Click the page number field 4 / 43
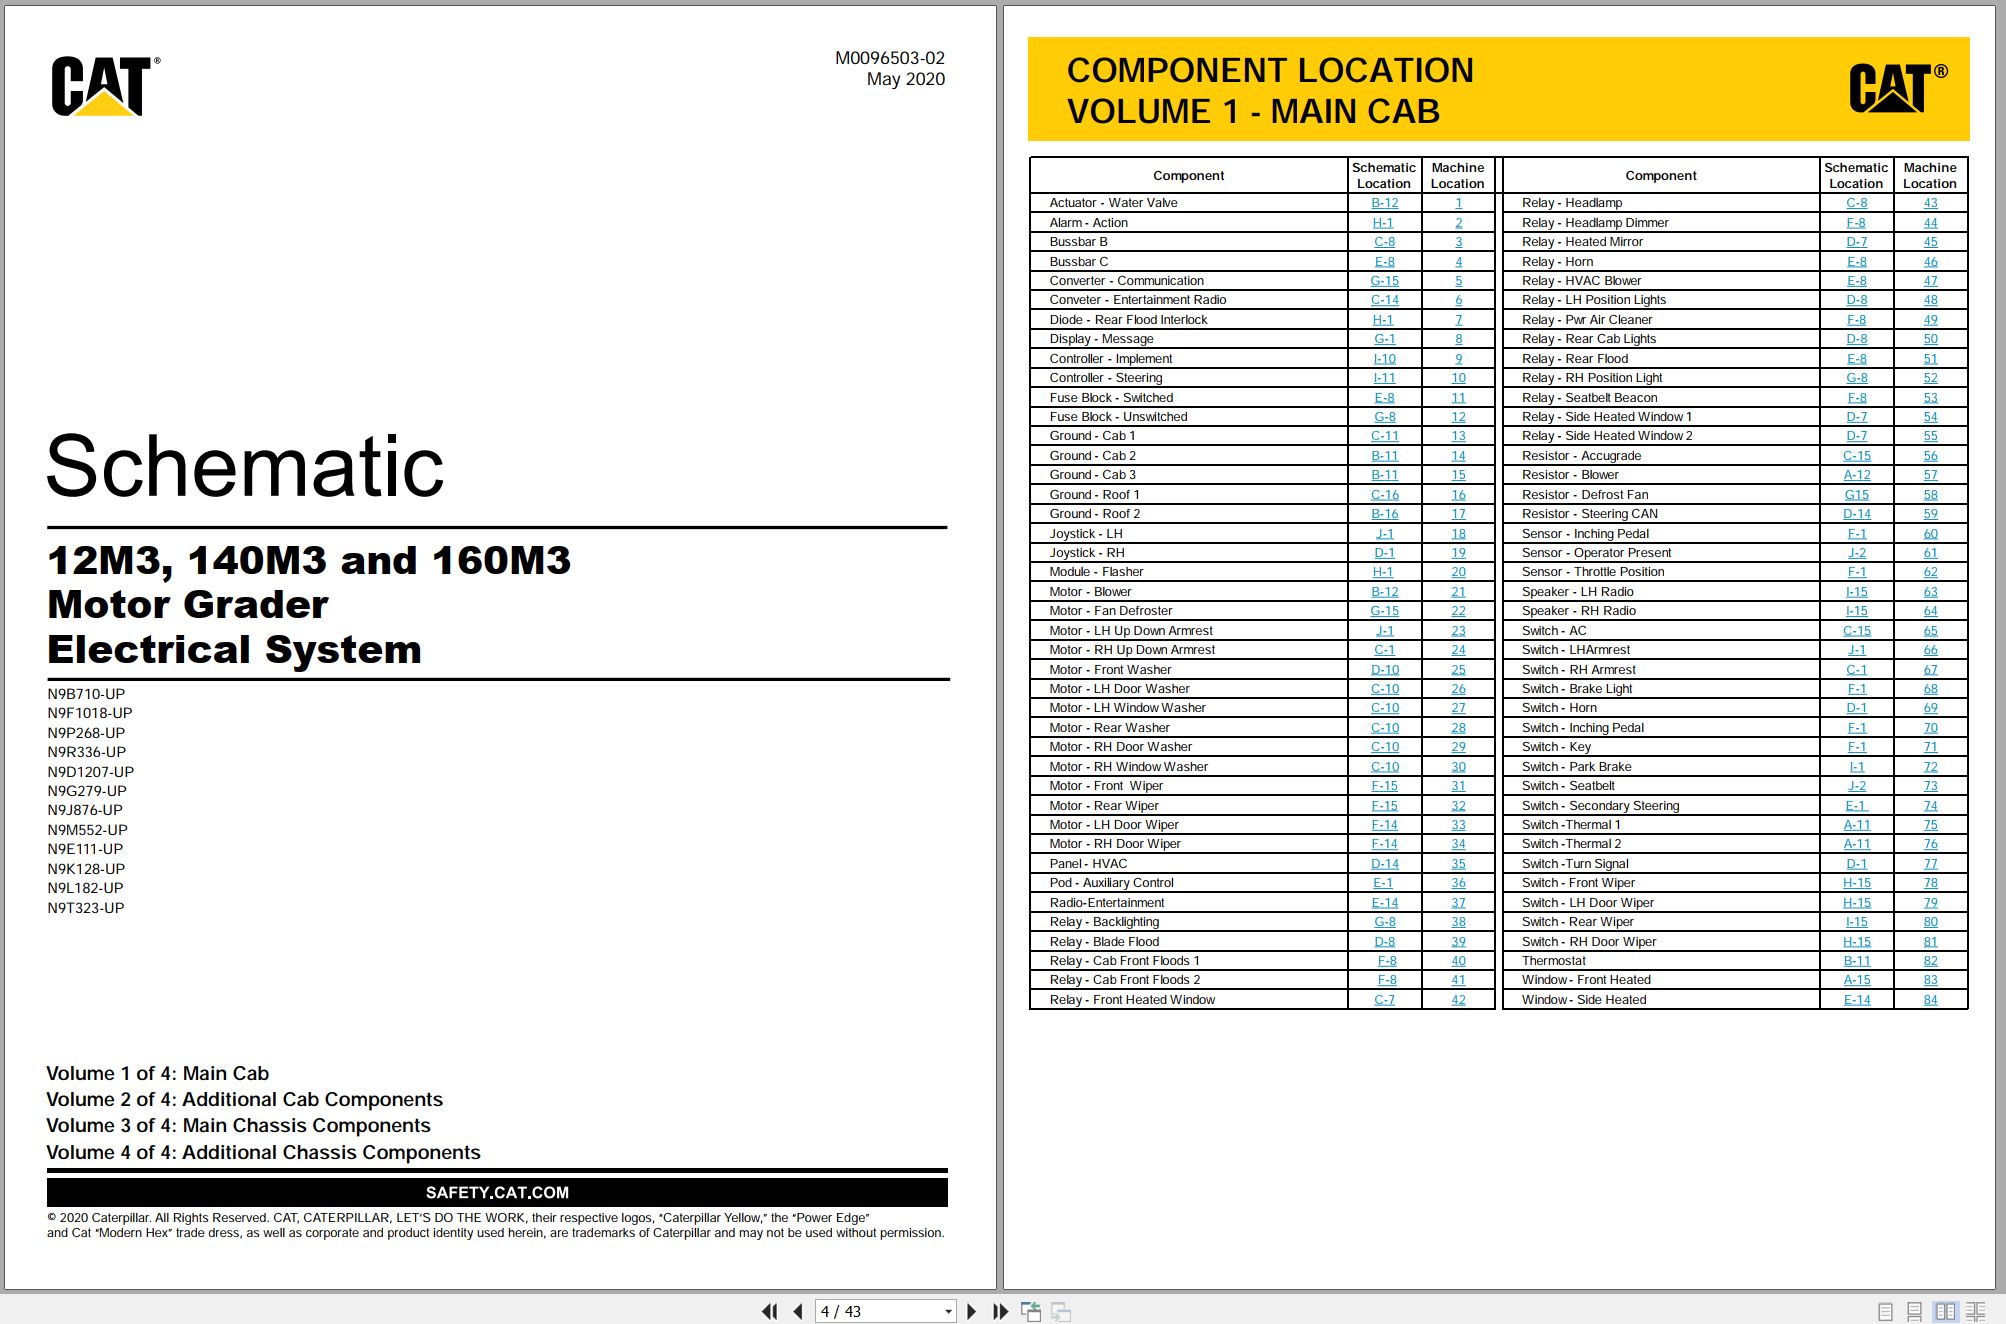Viewport: 2006px width, 1324px height. [x=878, y=1311]
